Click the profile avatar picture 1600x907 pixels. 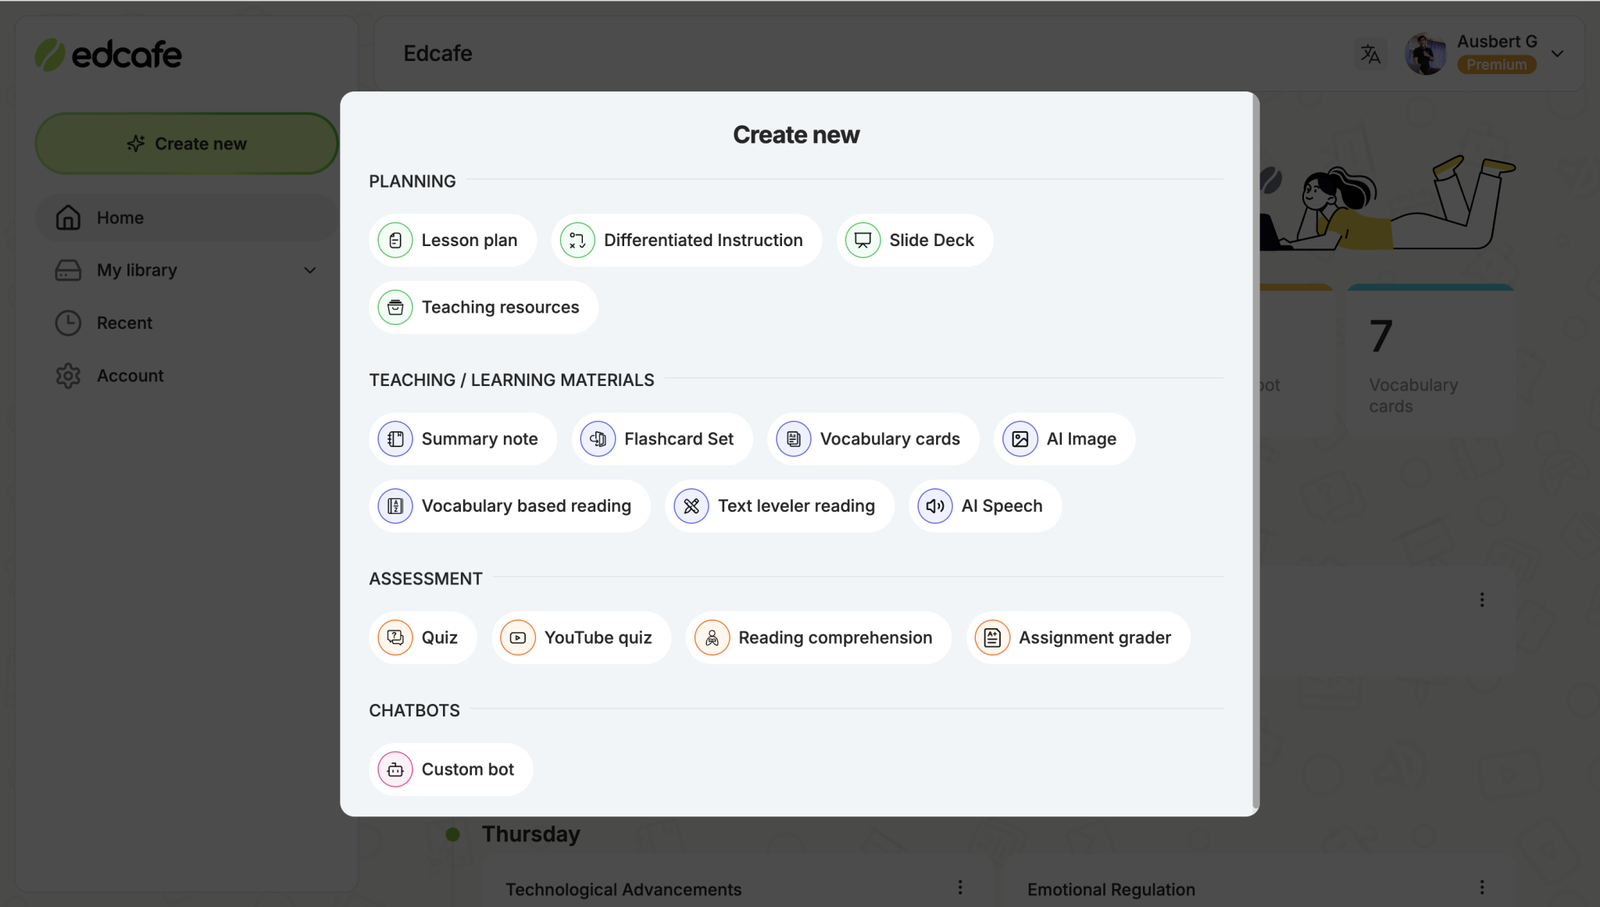click(1426, 54)
